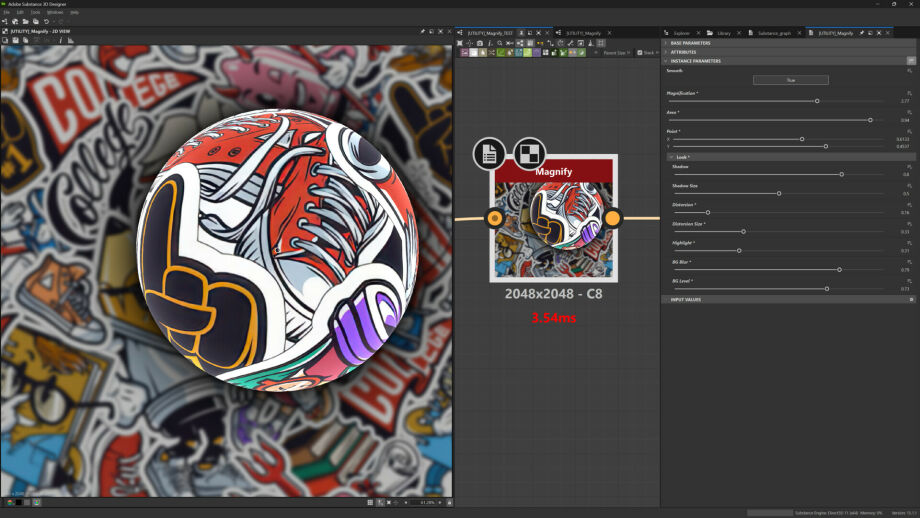Click the purple node icon in graph toolbar
Image resolution: width=920 pixels, height=518 pixels.
tap(536, 53)
